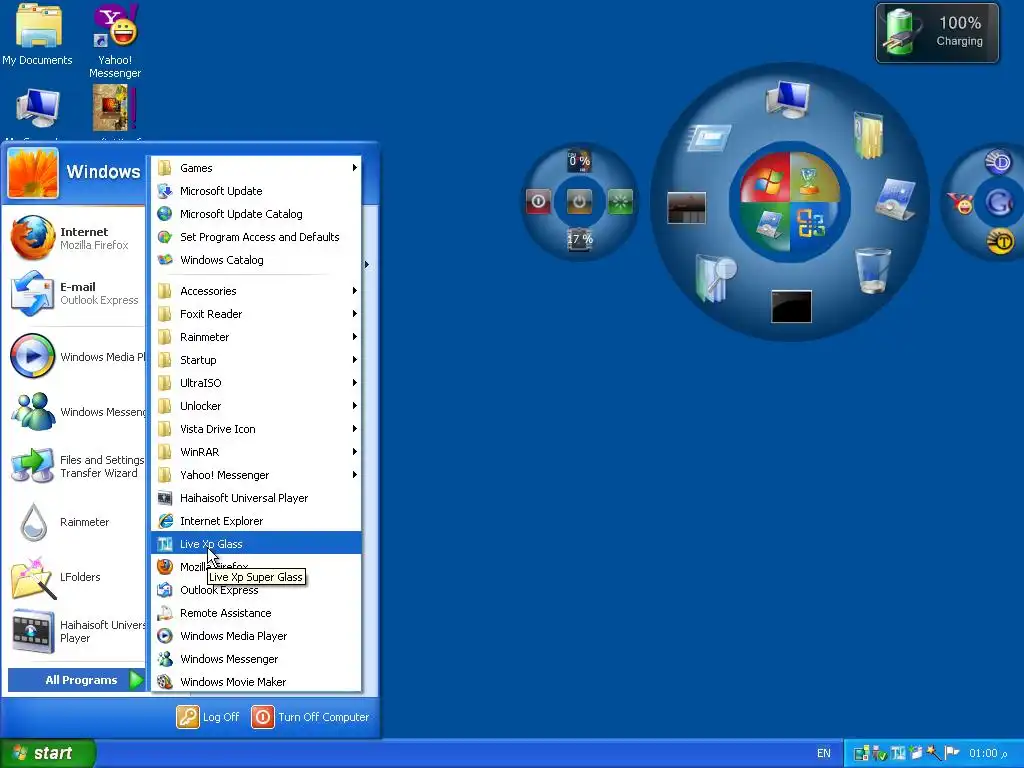Click the orange power button in small dock

click(x=579, y=201)
